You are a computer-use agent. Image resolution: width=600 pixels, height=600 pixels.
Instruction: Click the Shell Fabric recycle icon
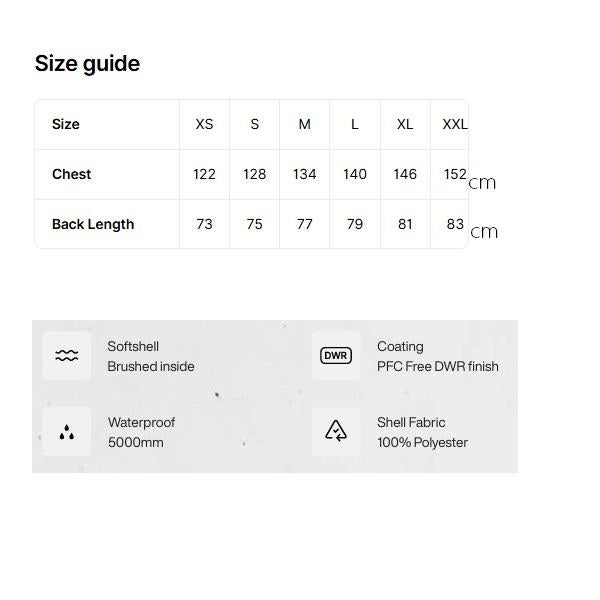click(336, 432)
